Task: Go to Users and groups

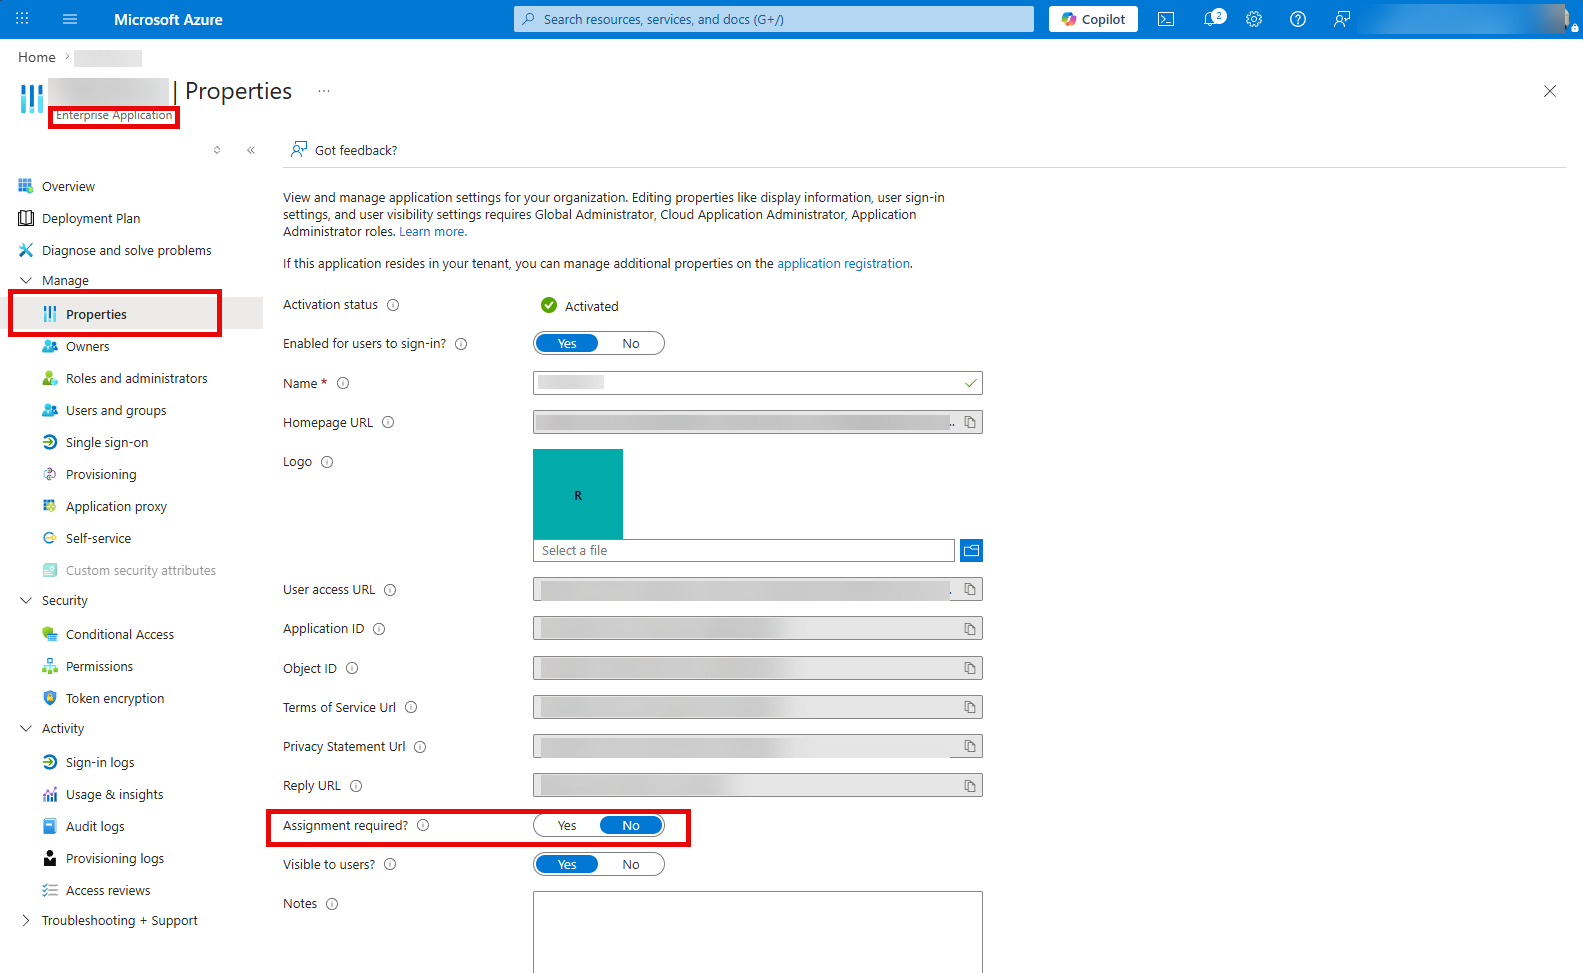Action: click(116, 411)
